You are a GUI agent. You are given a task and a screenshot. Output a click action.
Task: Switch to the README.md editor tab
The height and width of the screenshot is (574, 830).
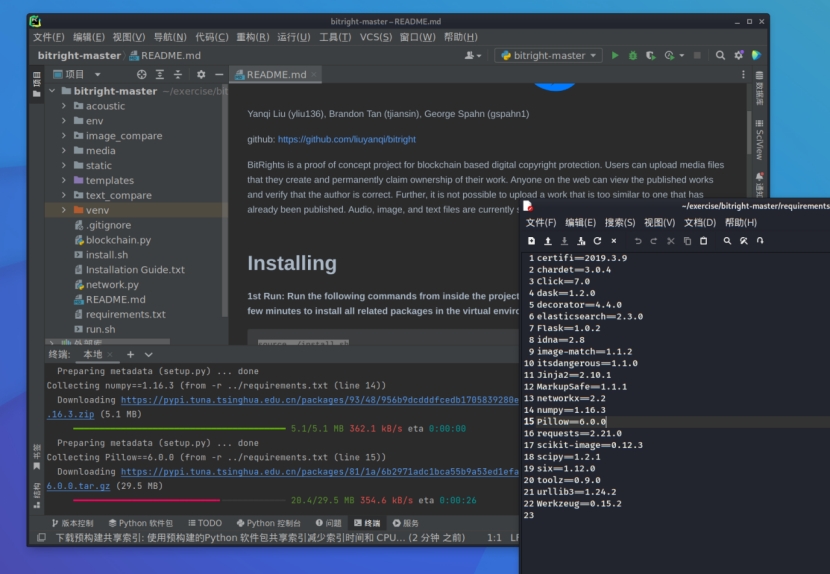(x=275, y=74)
